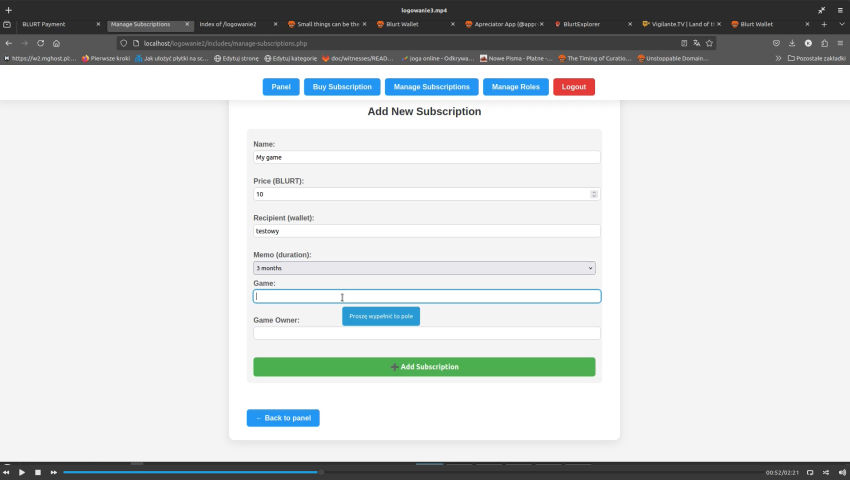Click the Add New Subscription heading
Viewport: 850px width, 480px height.
[424, 111]
